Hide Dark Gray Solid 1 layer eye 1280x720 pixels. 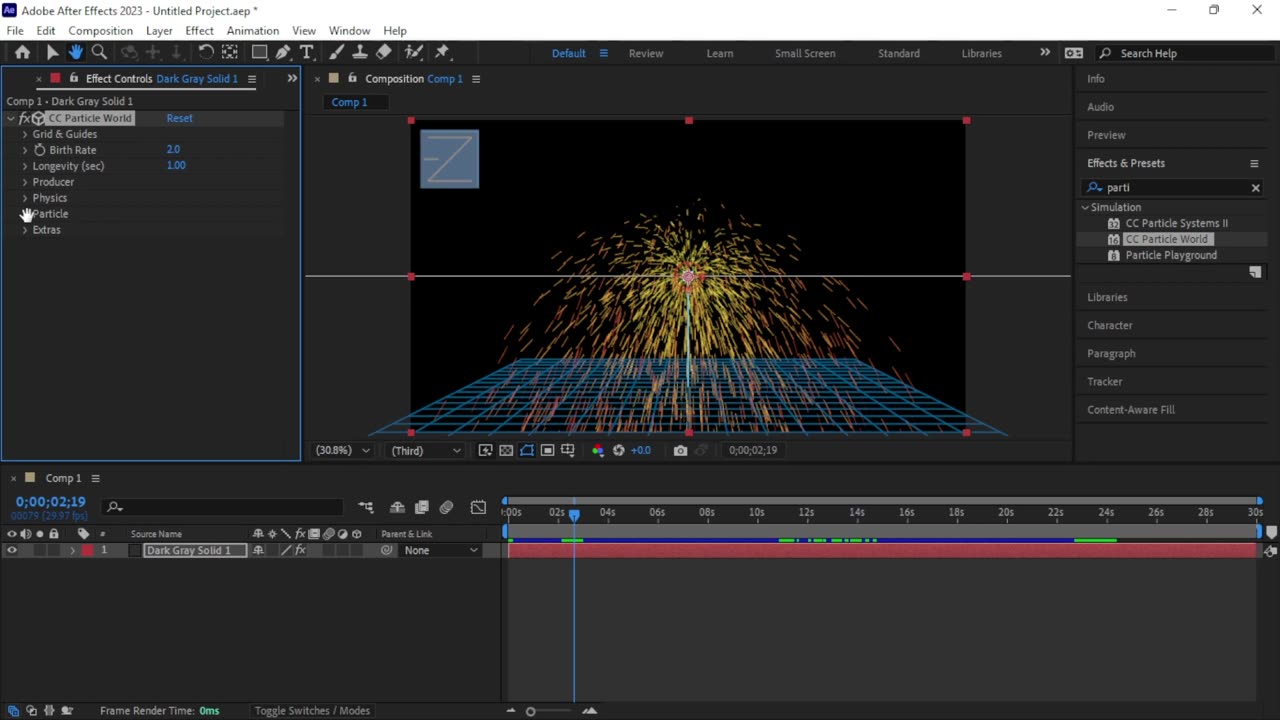(x=12, y=551)
